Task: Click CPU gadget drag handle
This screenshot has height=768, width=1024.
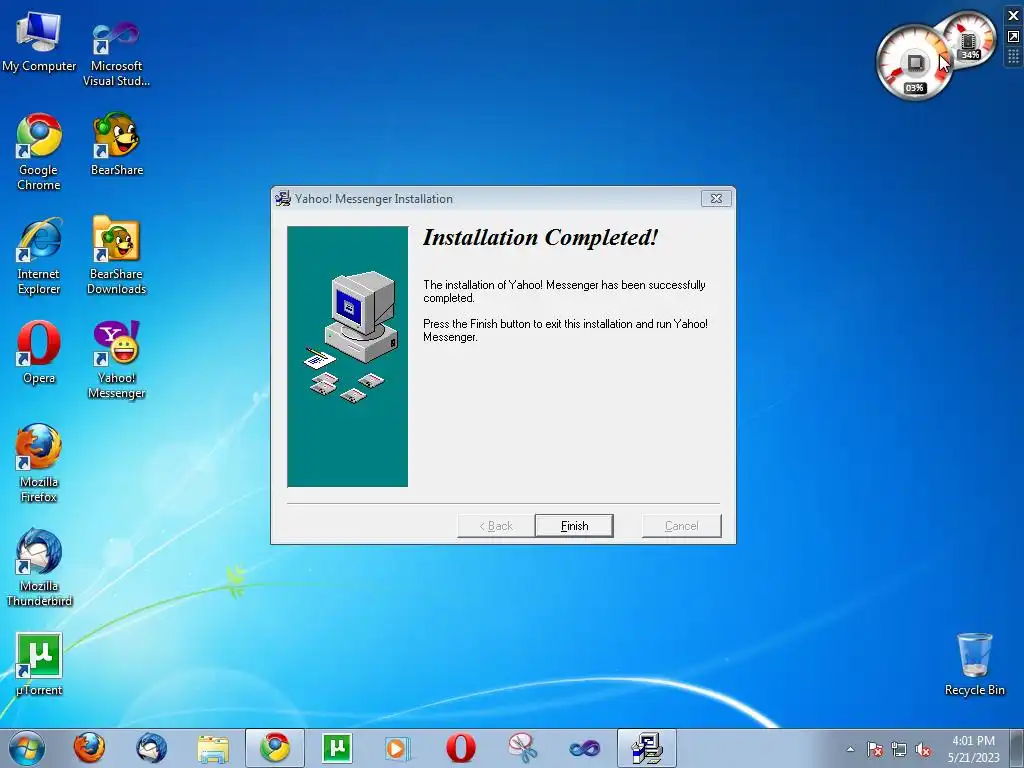Action: click(1014, 57)
